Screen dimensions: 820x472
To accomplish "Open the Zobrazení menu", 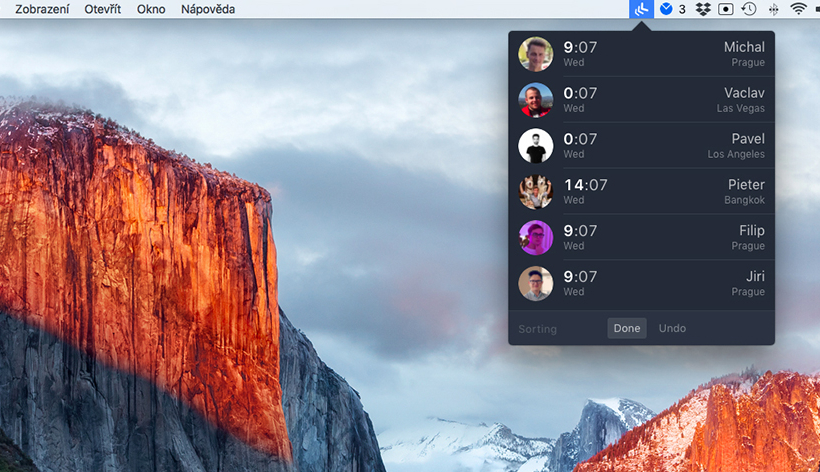I will tap(42, 9).
